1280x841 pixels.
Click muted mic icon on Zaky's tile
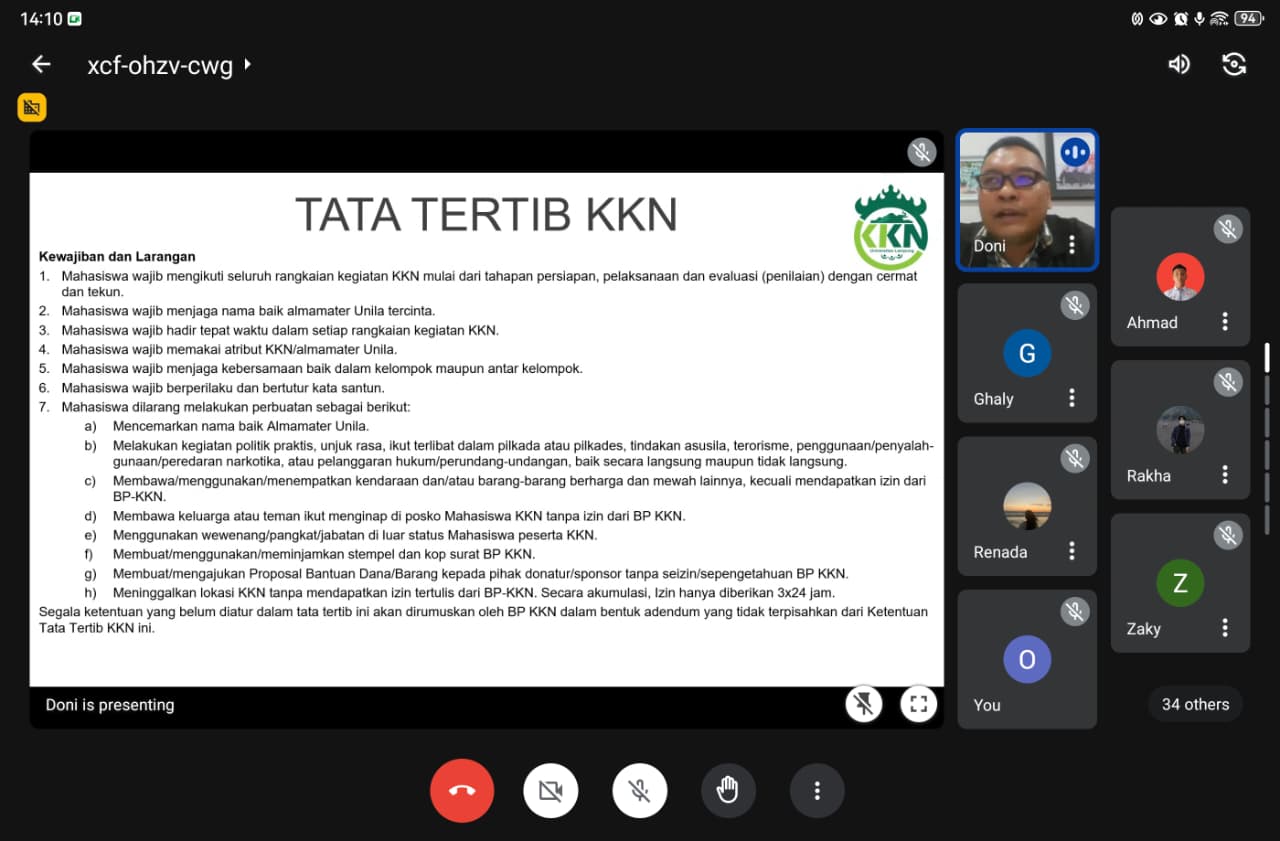tap(1228, 535)
